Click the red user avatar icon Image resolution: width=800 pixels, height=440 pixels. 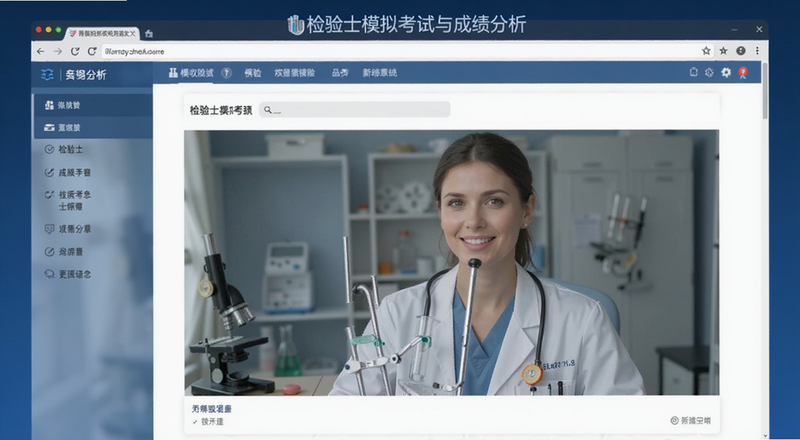tap(743, 72)
